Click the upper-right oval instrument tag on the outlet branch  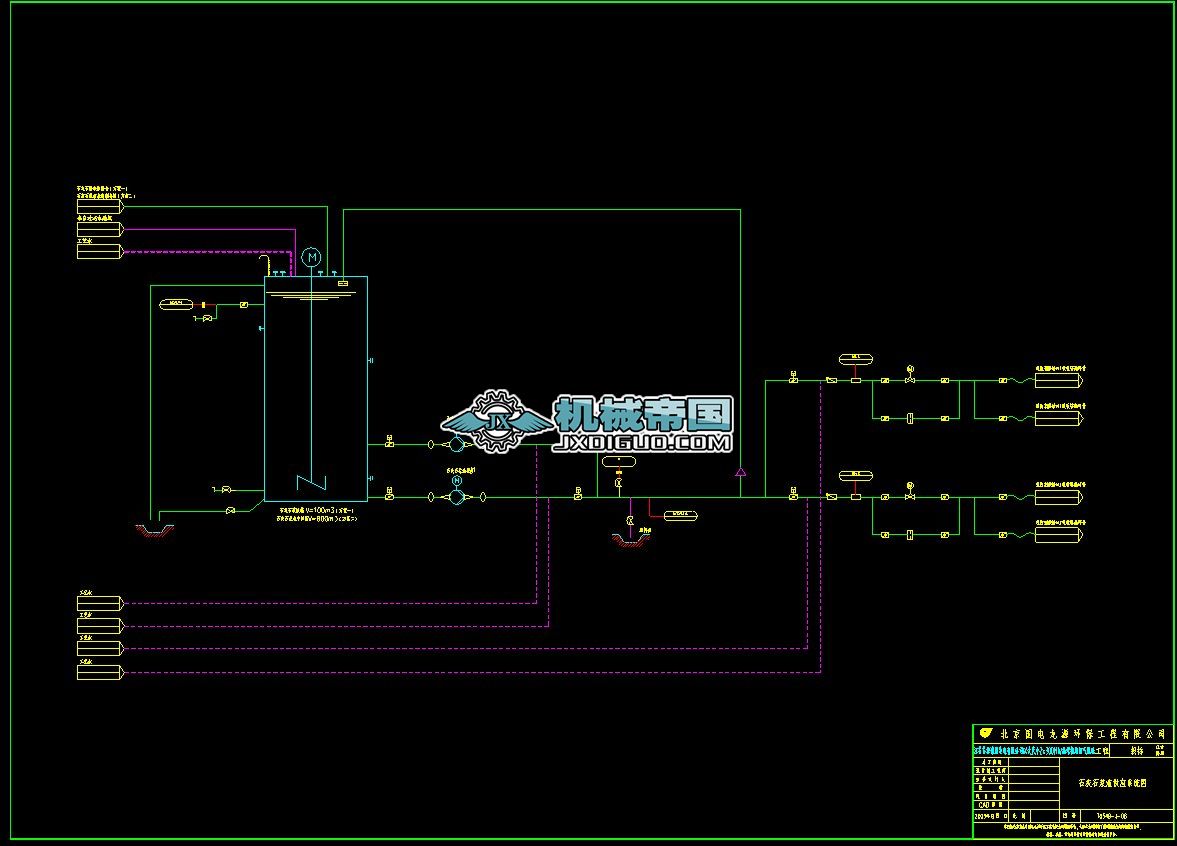point(856,359)
